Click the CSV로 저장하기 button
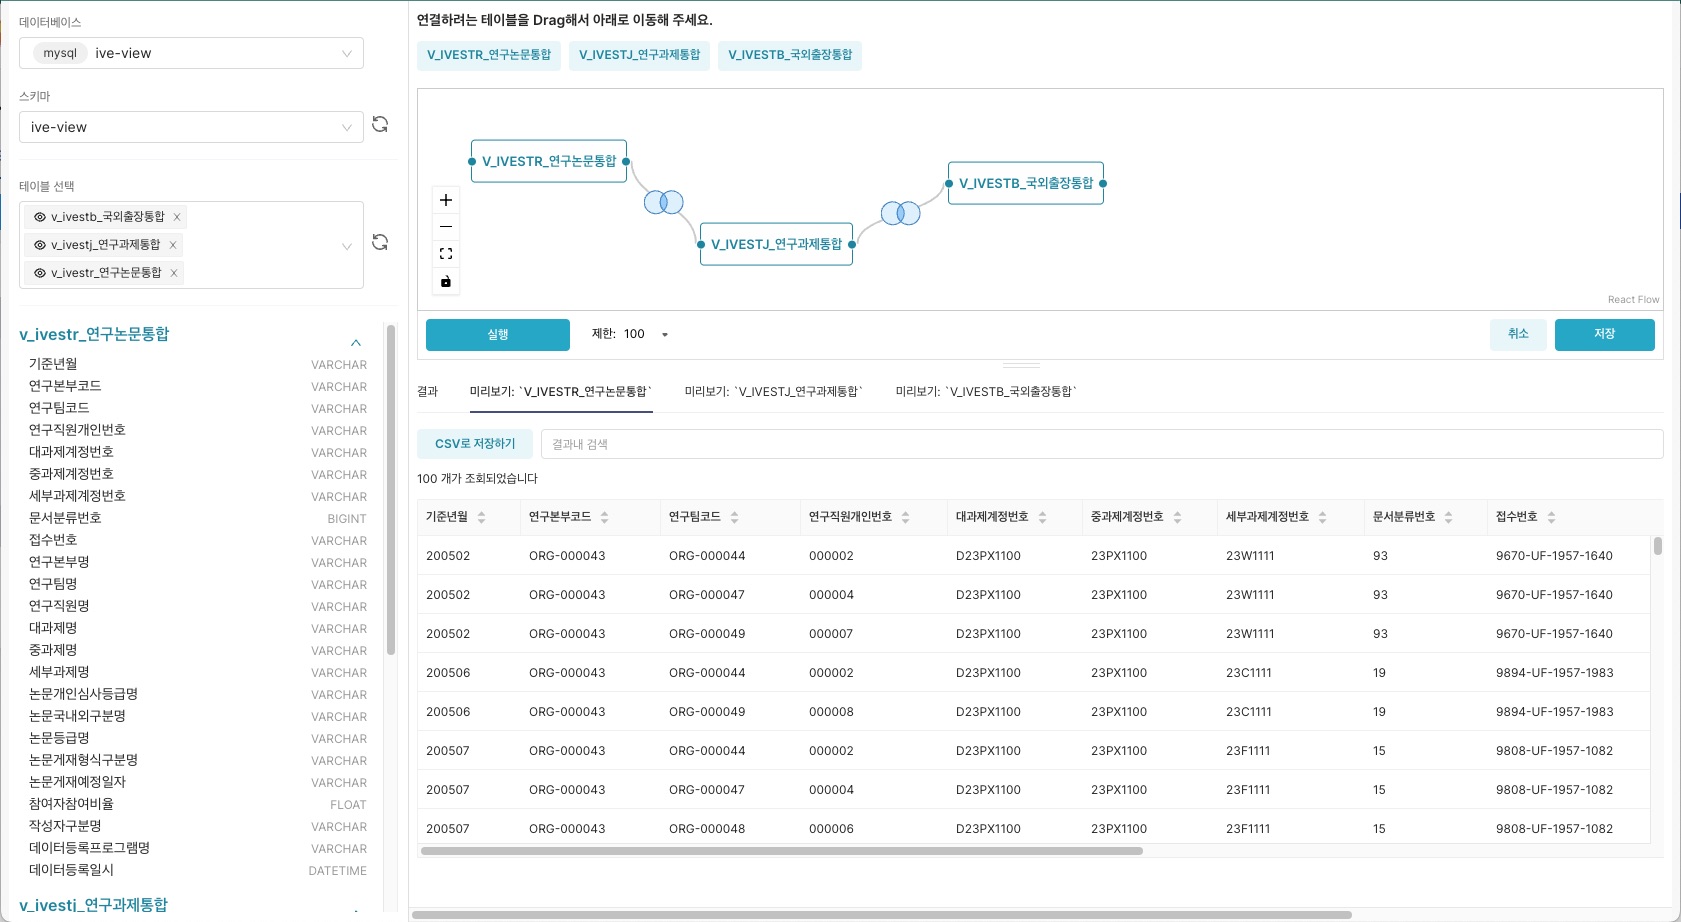The image size is (1681, 922). click(475, 444)
